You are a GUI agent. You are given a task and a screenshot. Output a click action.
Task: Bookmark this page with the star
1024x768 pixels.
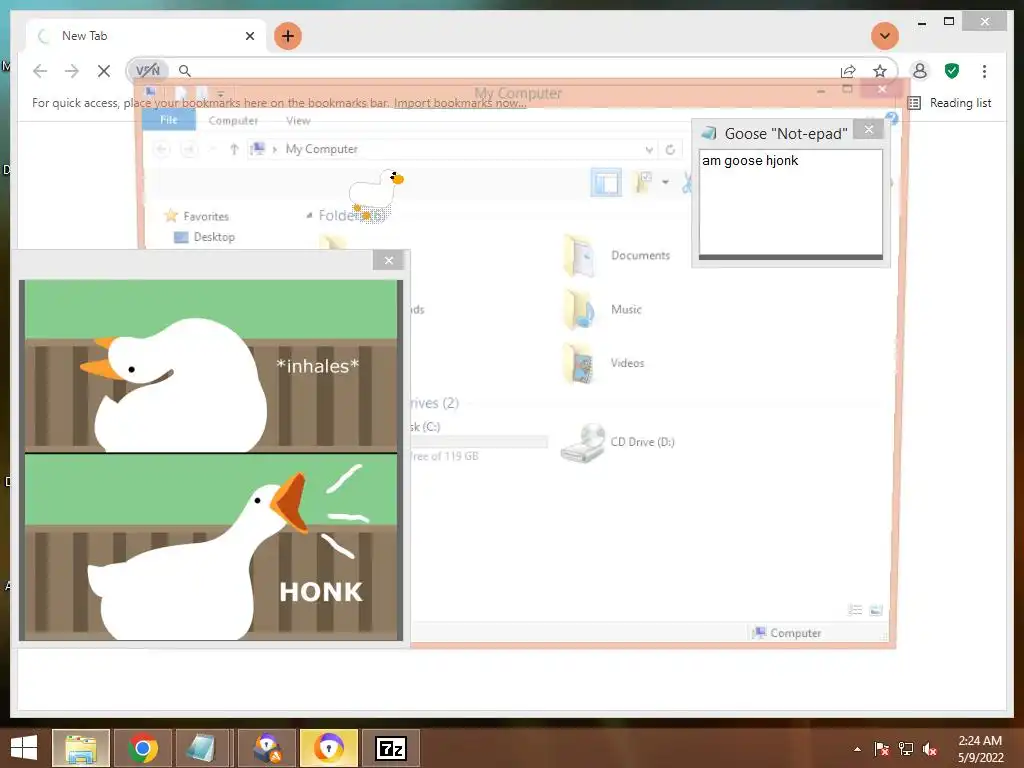click(x=880, y=71)
